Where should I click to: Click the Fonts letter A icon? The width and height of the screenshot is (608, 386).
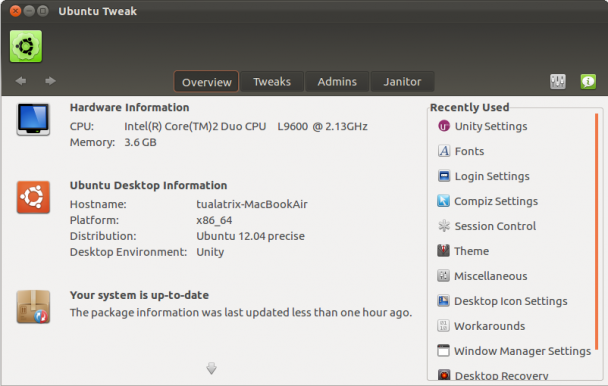(444, 151)
